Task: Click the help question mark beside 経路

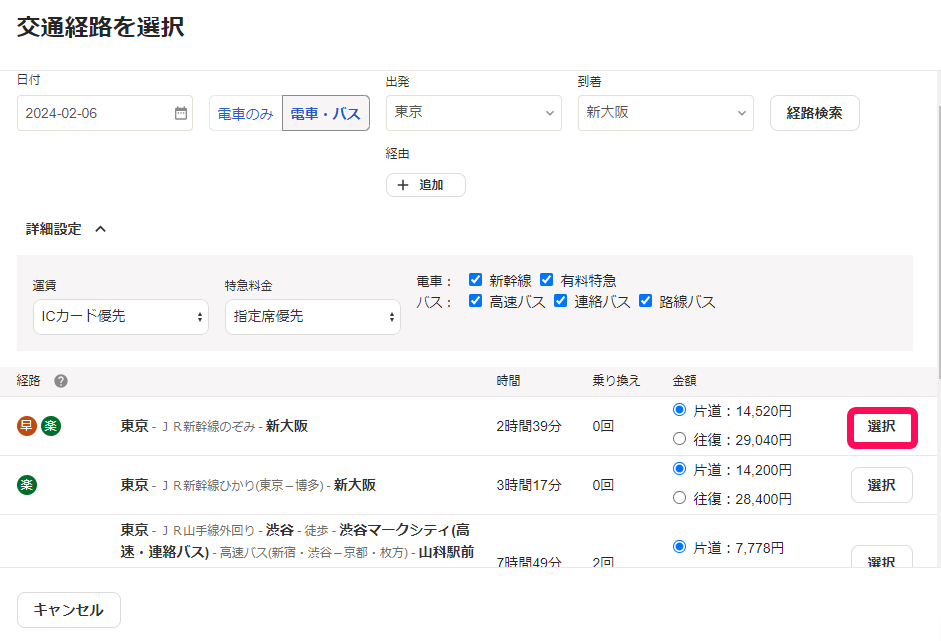Action: click(x=61, y=381)
